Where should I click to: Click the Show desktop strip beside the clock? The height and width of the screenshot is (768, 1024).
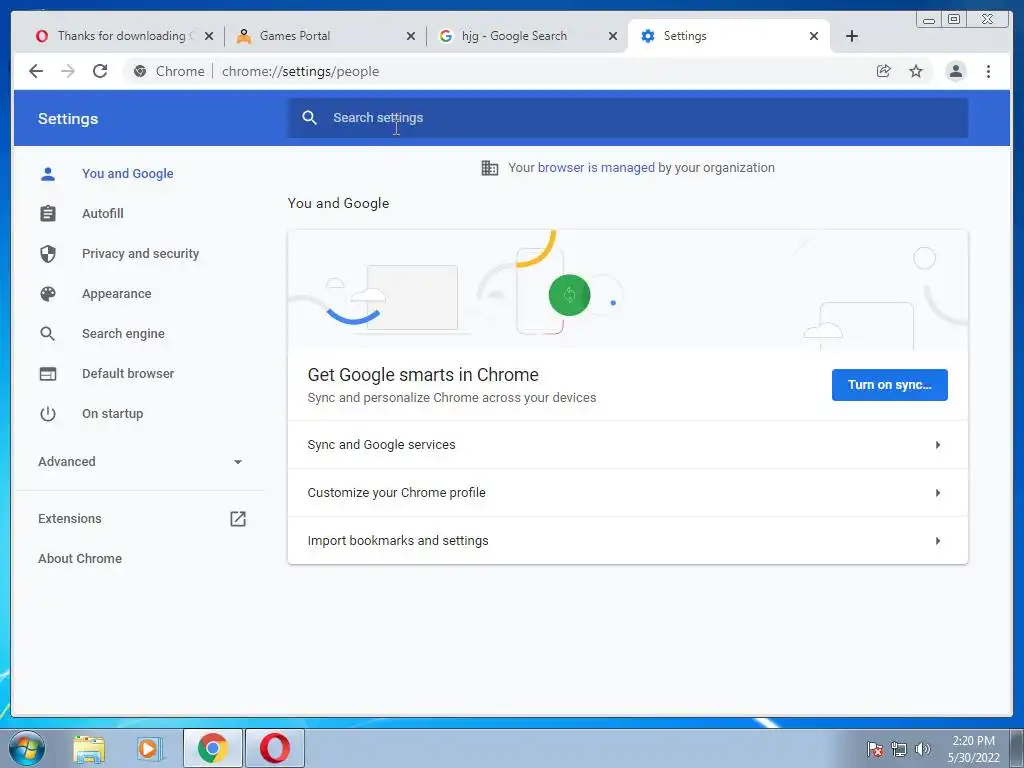click(x=1017, y=748)
